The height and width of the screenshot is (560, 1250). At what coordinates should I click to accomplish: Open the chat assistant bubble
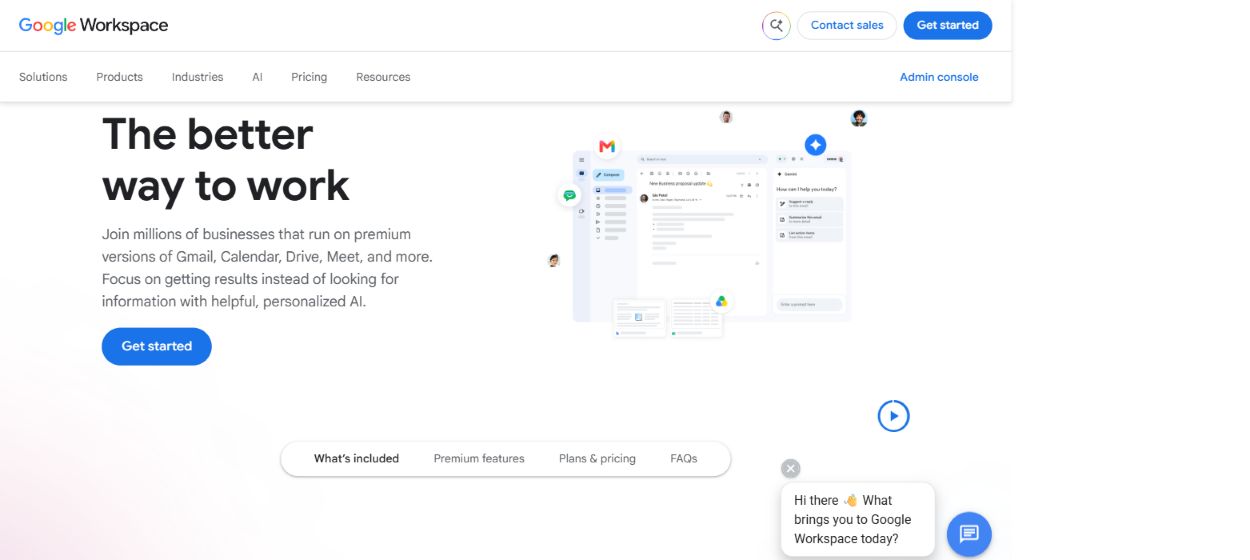pos(969,534)
